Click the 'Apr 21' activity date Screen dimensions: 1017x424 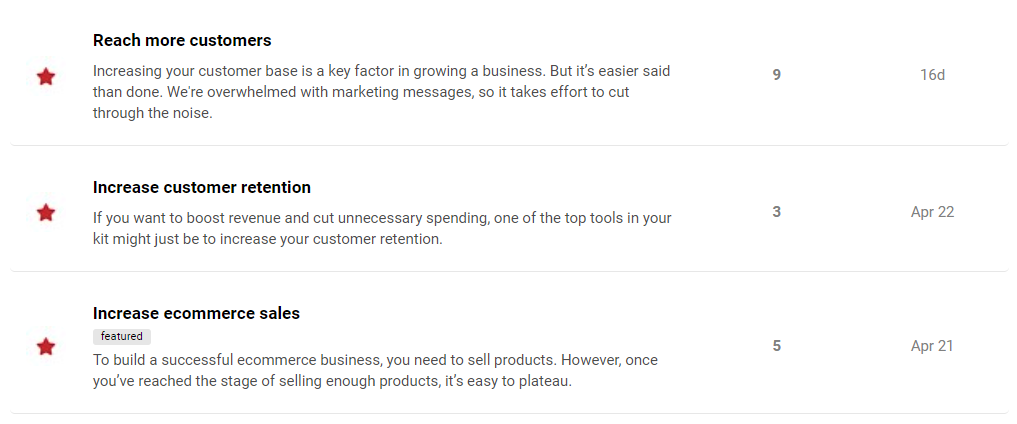click(x=932, y=346)
